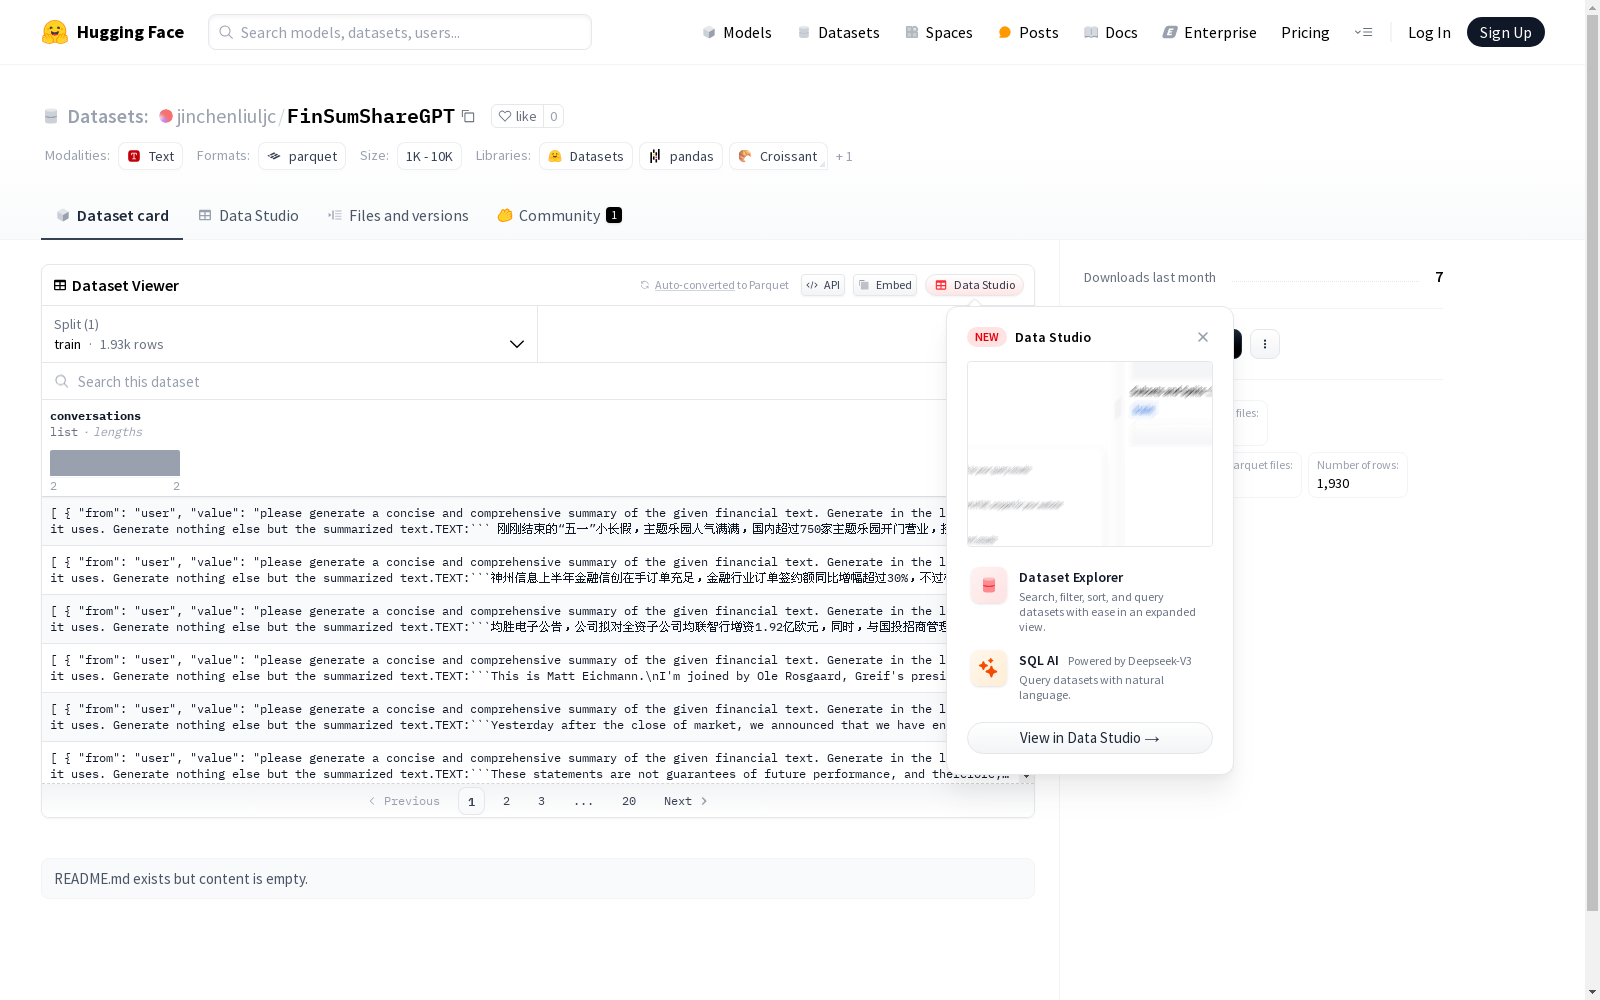The image size is (1600, 1000).
Task: Click the API button in Dataset Viewer
Action: [x=823, y=285]
